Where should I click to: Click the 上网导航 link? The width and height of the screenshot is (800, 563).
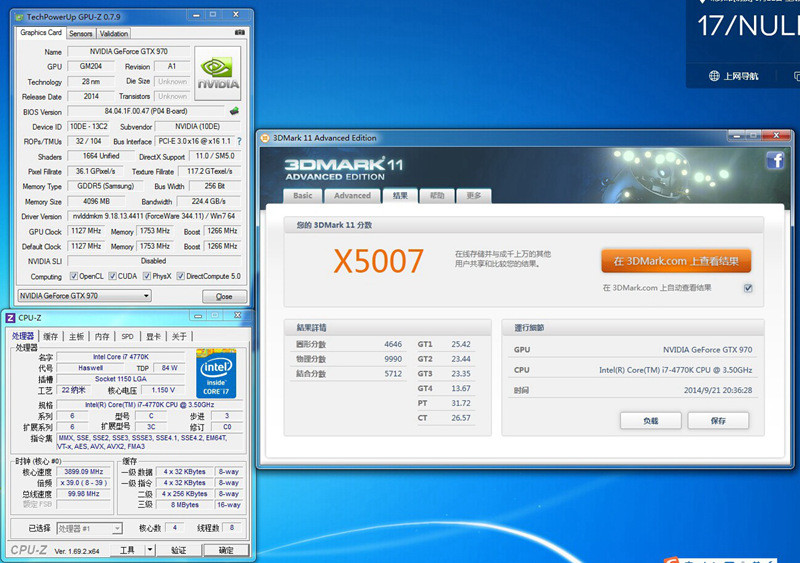pos(741,76)
